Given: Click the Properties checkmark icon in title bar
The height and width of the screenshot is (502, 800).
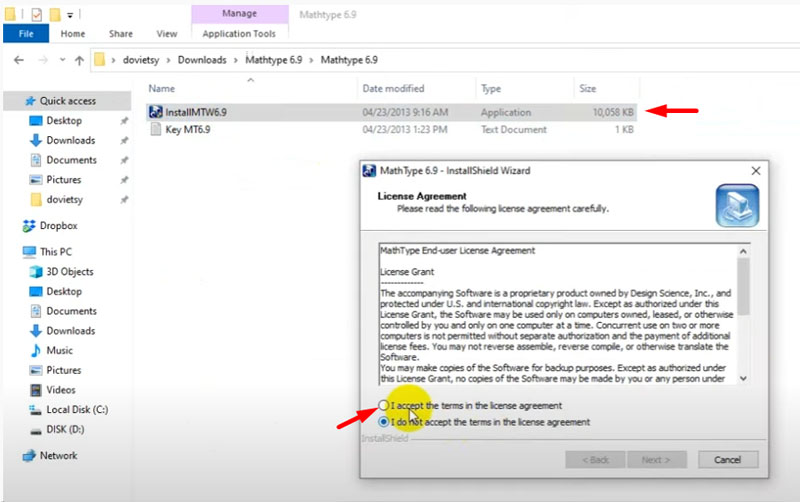Looking at the screenshot, I should 36,15.
